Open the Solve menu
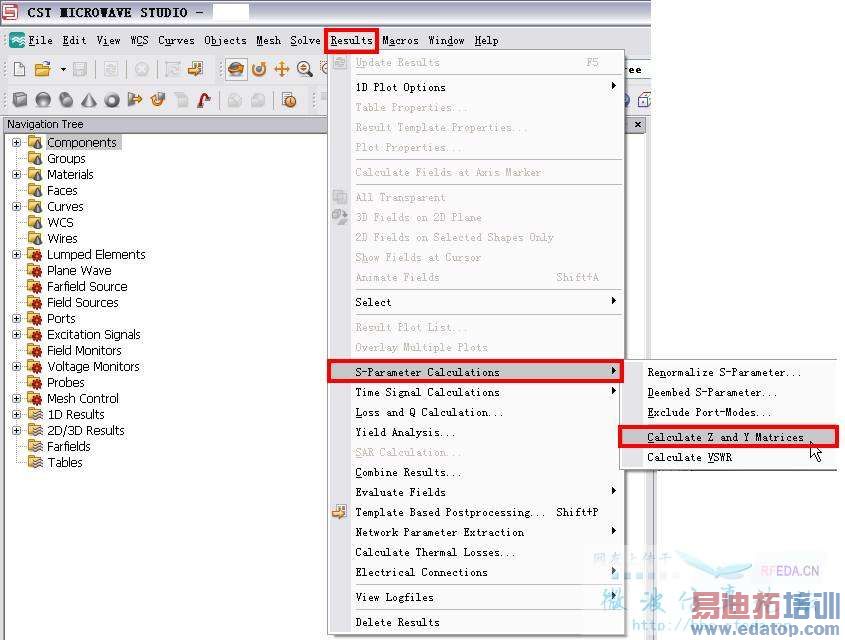845x640 pixels. tap(305, 40)
